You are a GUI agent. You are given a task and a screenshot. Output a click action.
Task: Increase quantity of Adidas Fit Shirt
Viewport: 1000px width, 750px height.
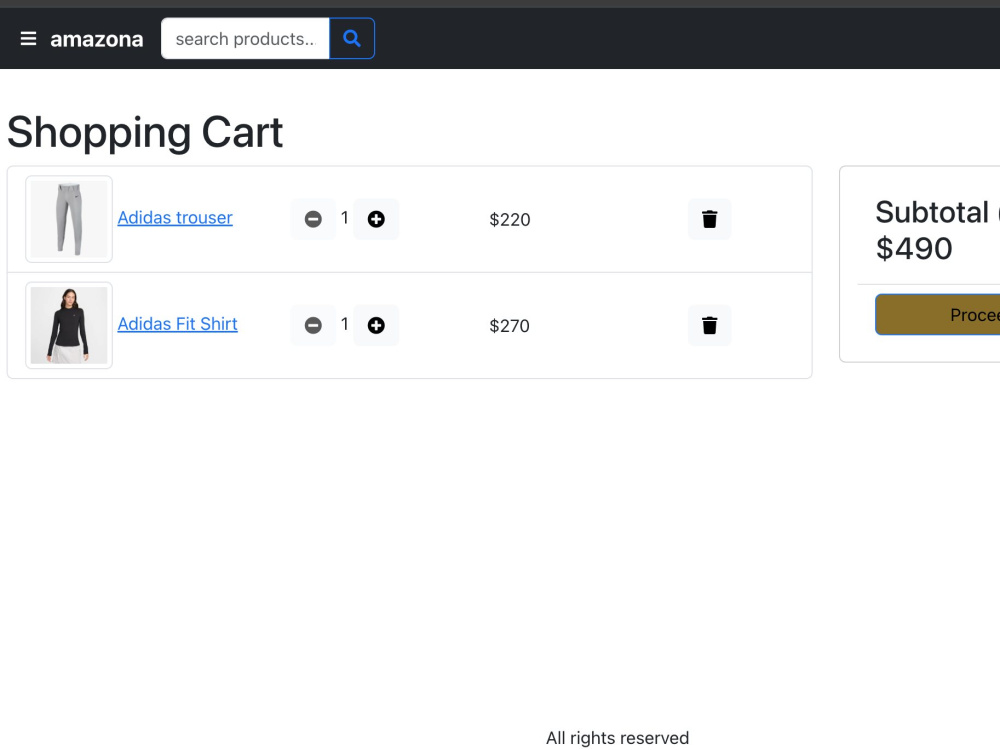tap(376, 325)
